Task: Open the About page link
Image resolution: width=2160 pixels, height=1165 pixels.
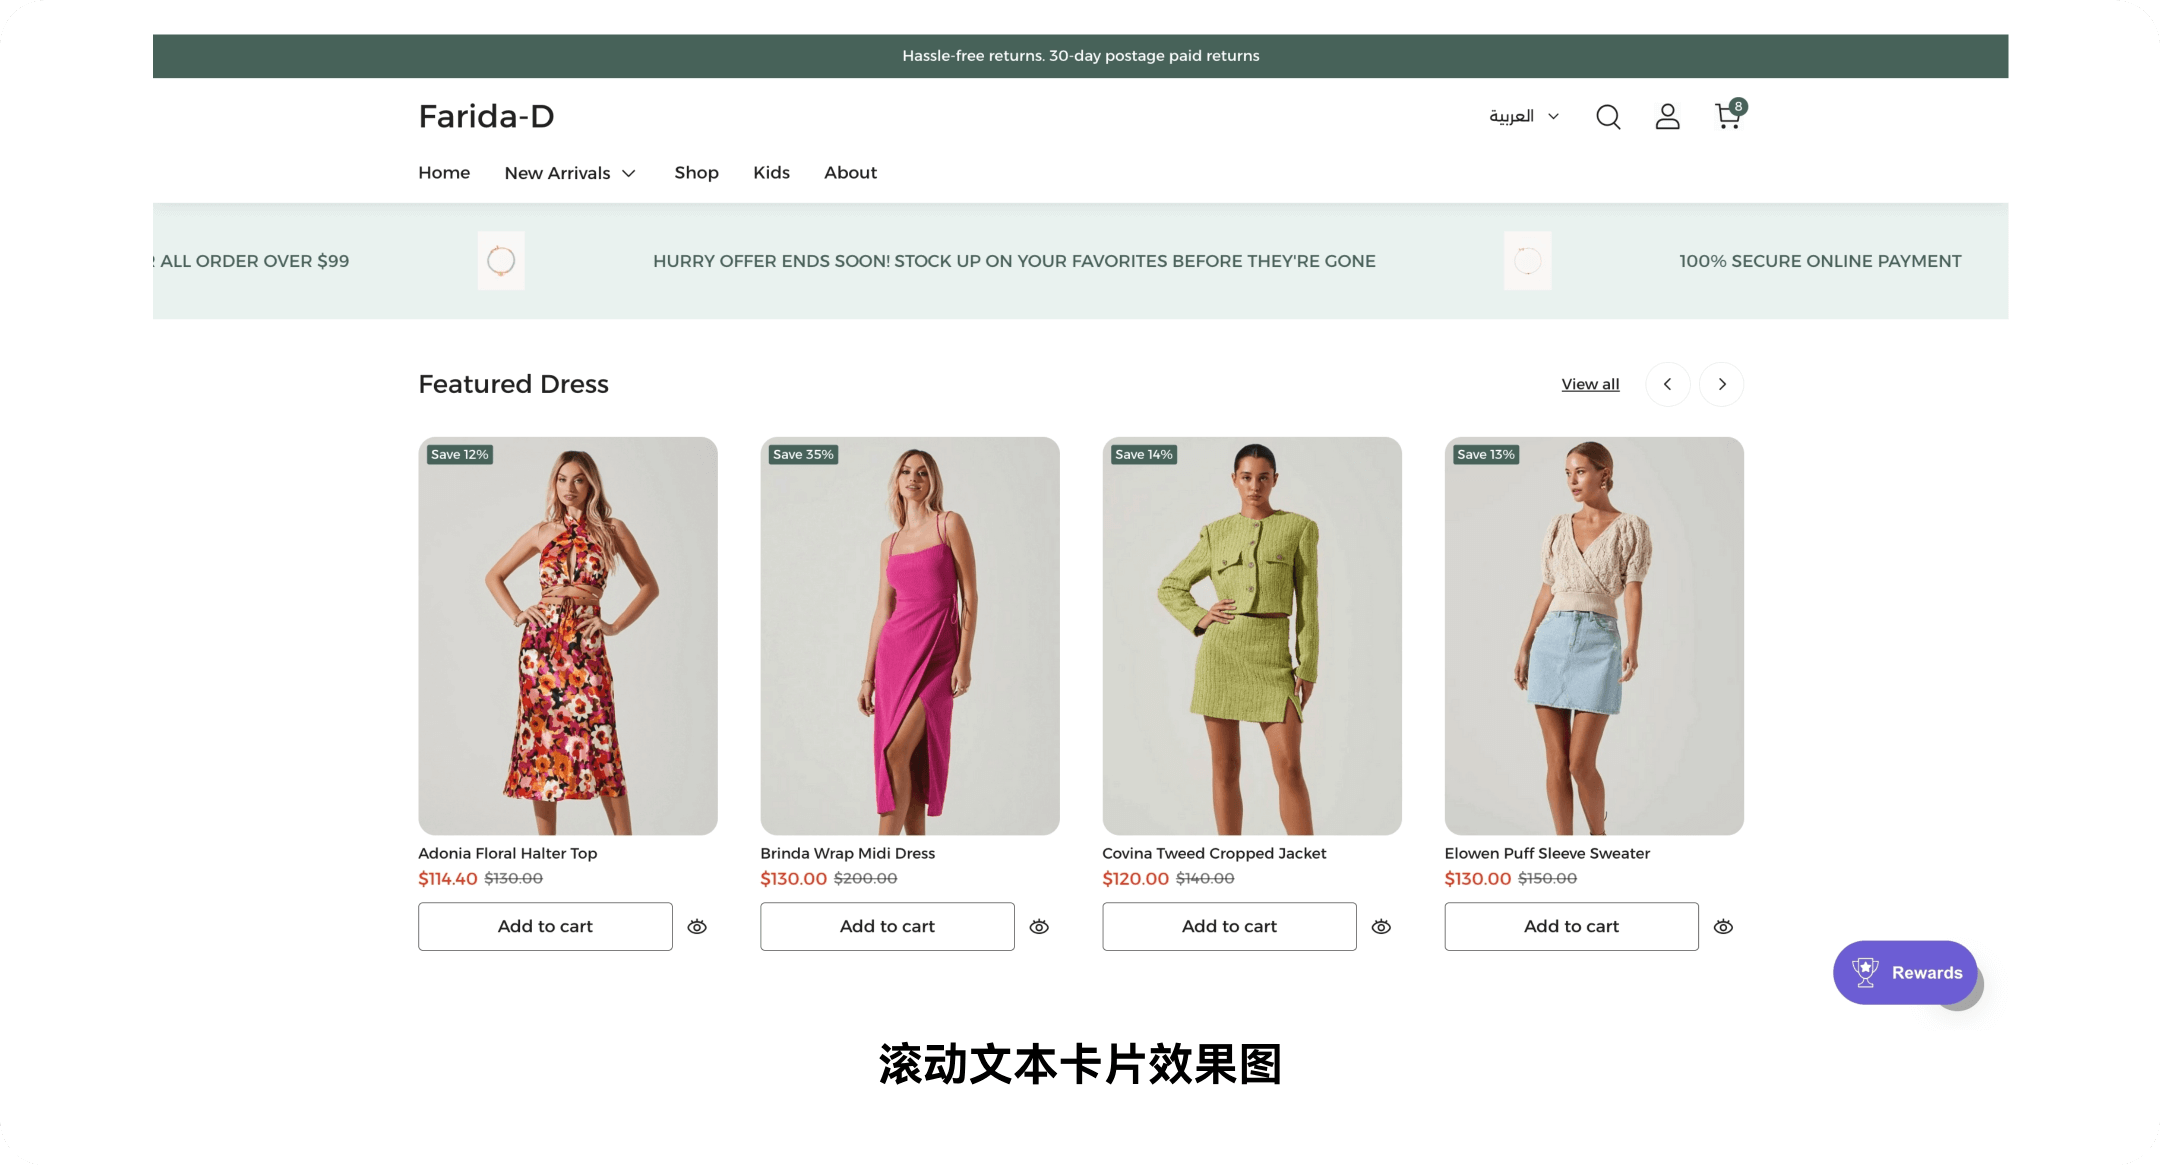Action: [x=850, y=173]
